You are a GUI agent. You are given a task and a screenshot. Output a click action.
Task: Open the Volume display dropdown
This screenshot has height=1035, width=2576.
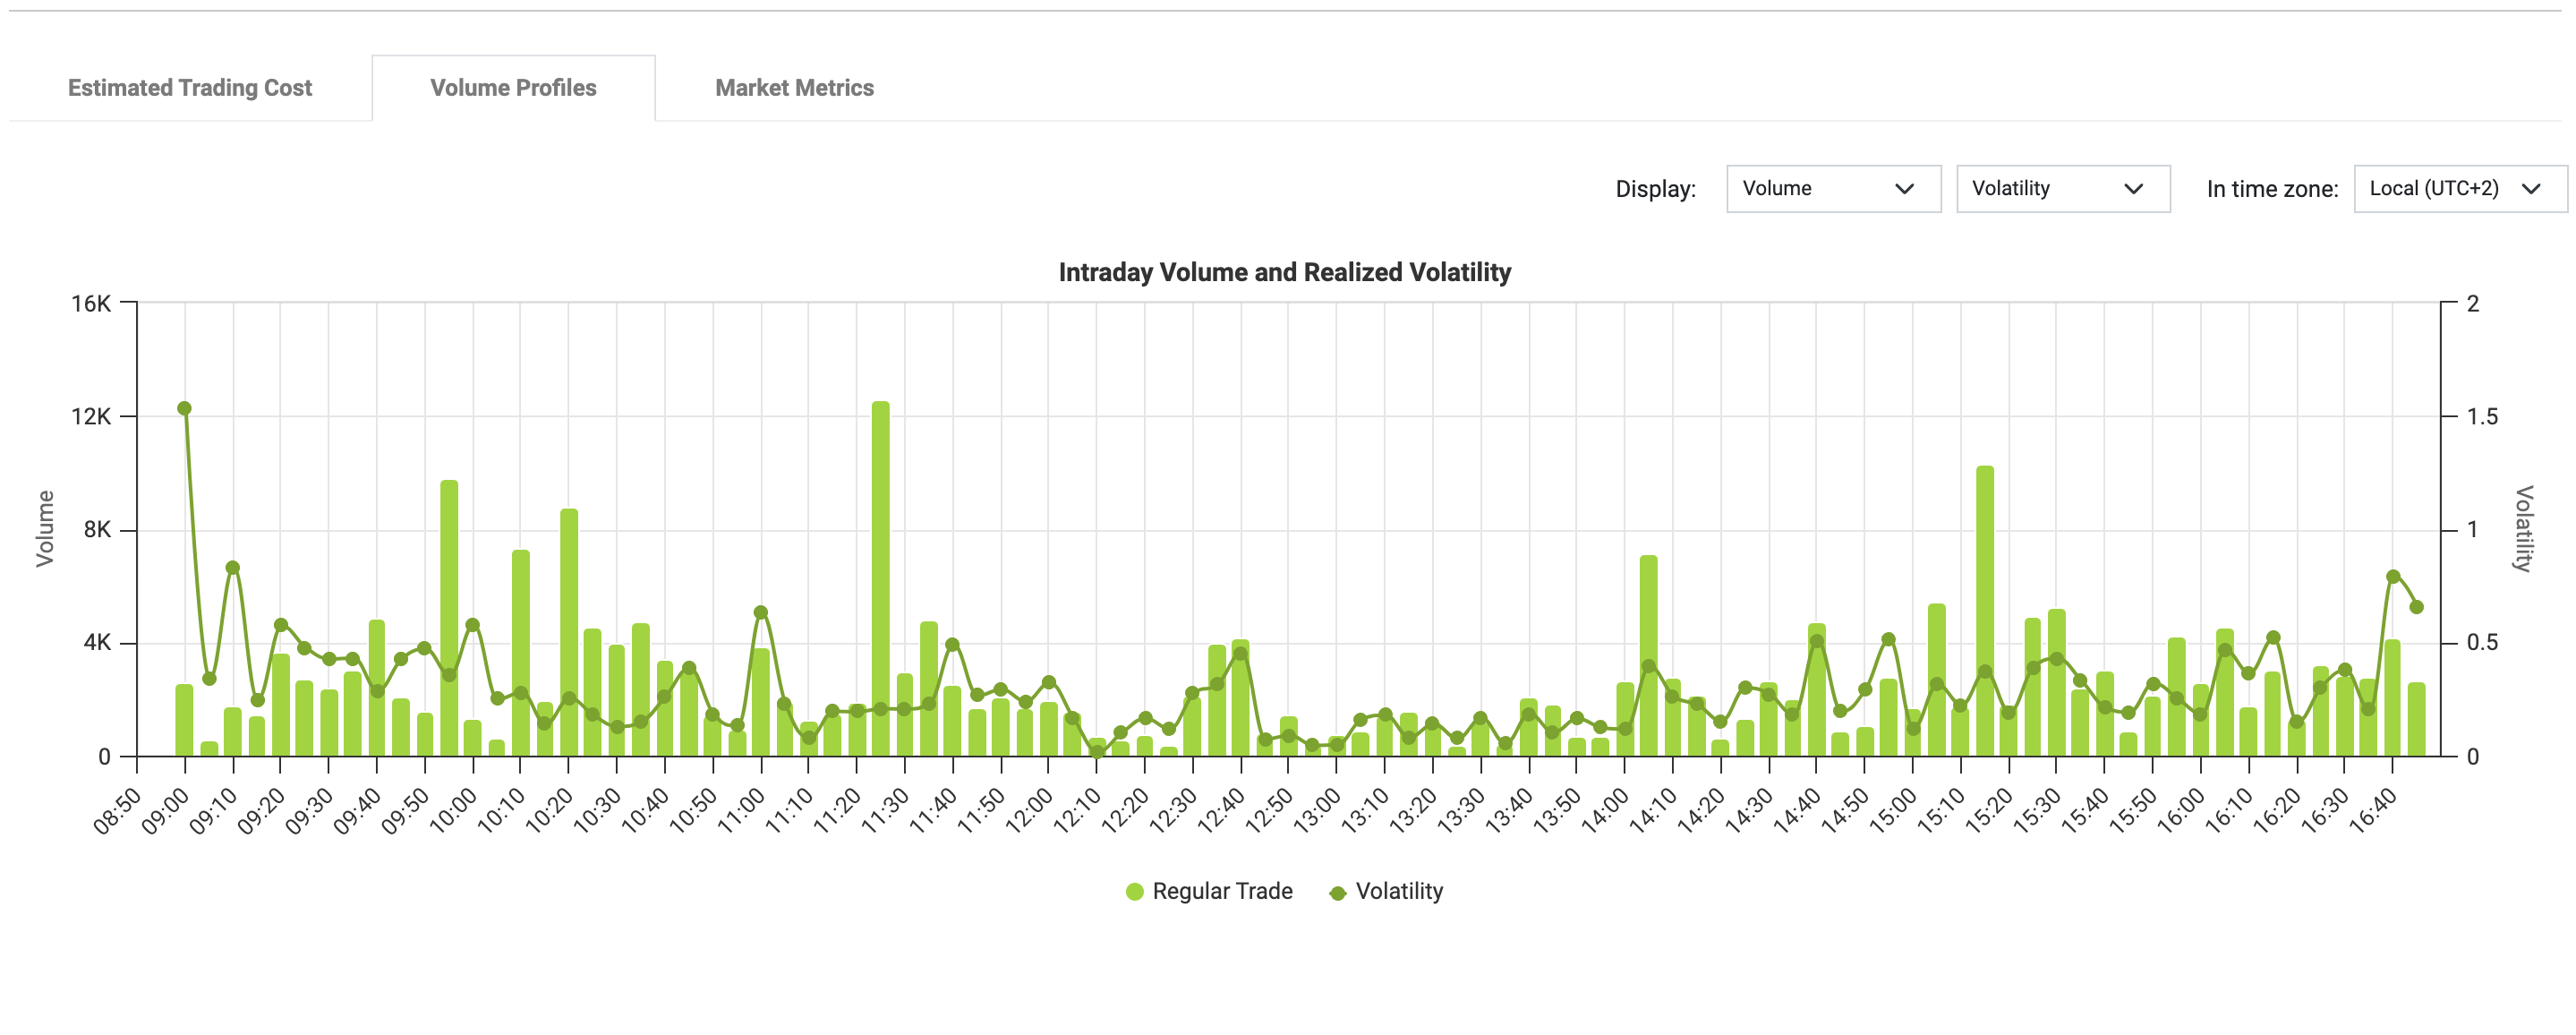pos(1832,189)
